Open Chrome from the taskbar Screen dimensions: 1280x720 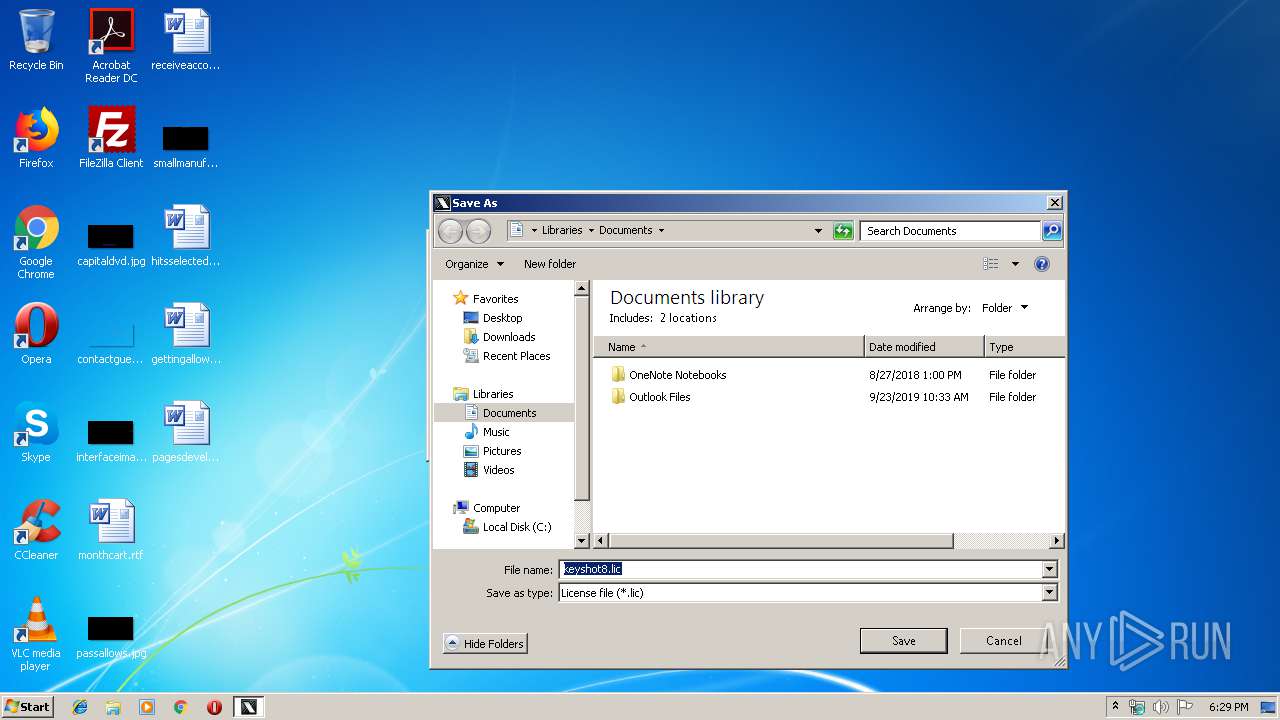click(x=180, y=707)
